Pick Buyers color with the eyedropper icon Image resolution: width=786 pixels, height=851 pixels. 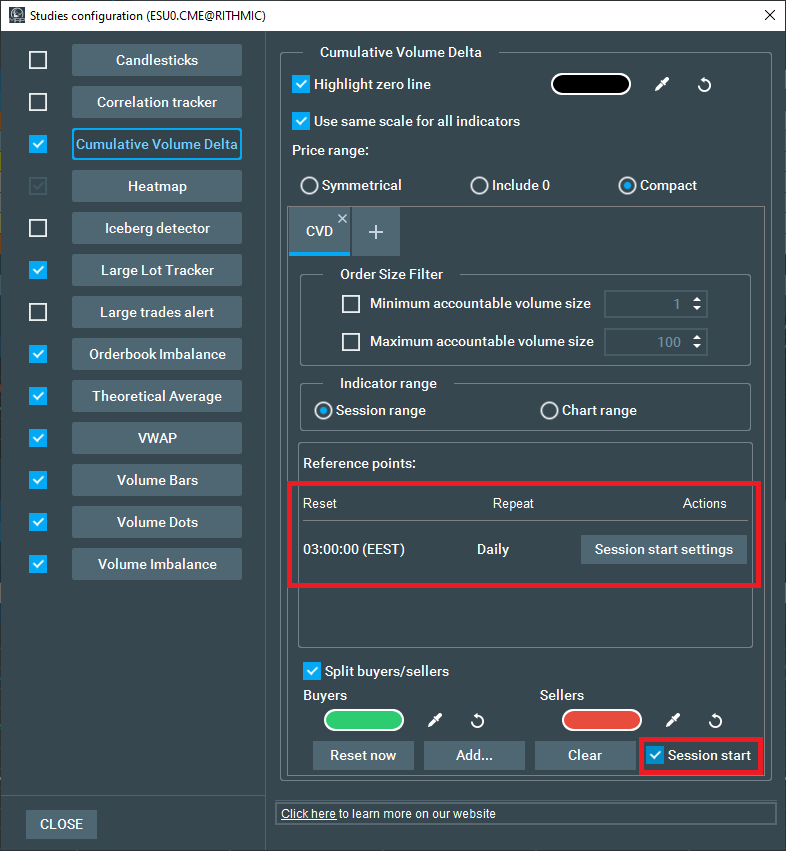click(435, 720)
